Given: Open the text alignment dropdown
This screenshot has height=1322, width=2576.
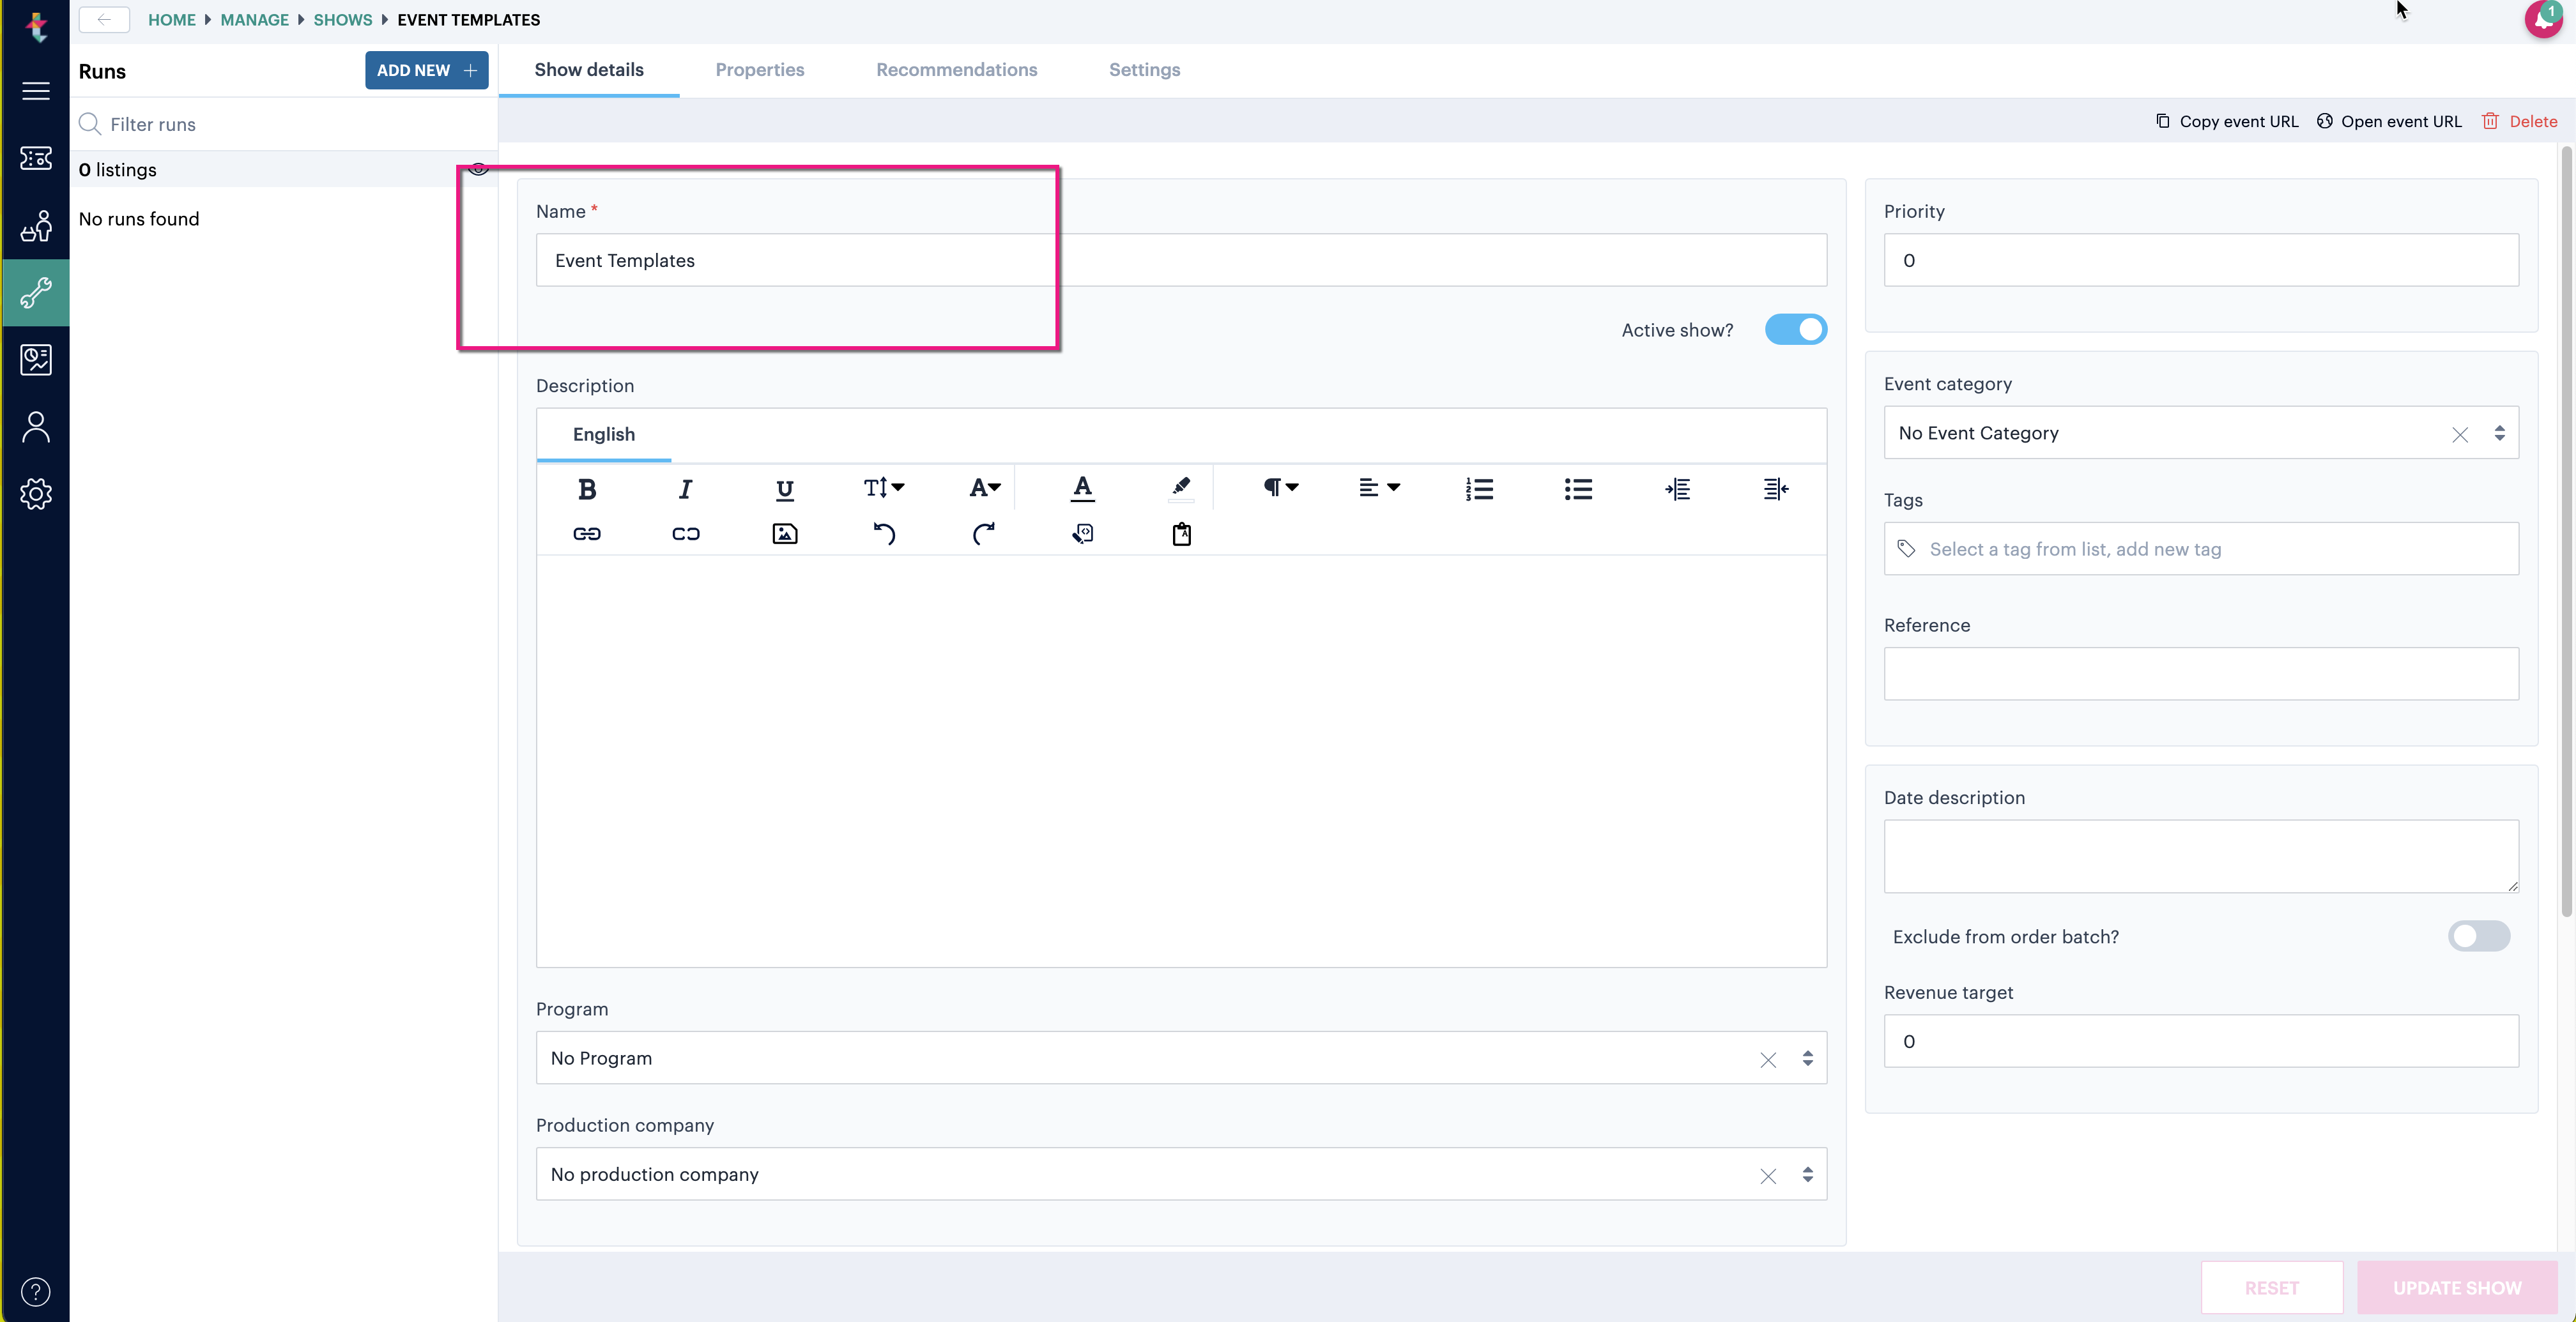Looking at the screenshot, I should 1379,488.
